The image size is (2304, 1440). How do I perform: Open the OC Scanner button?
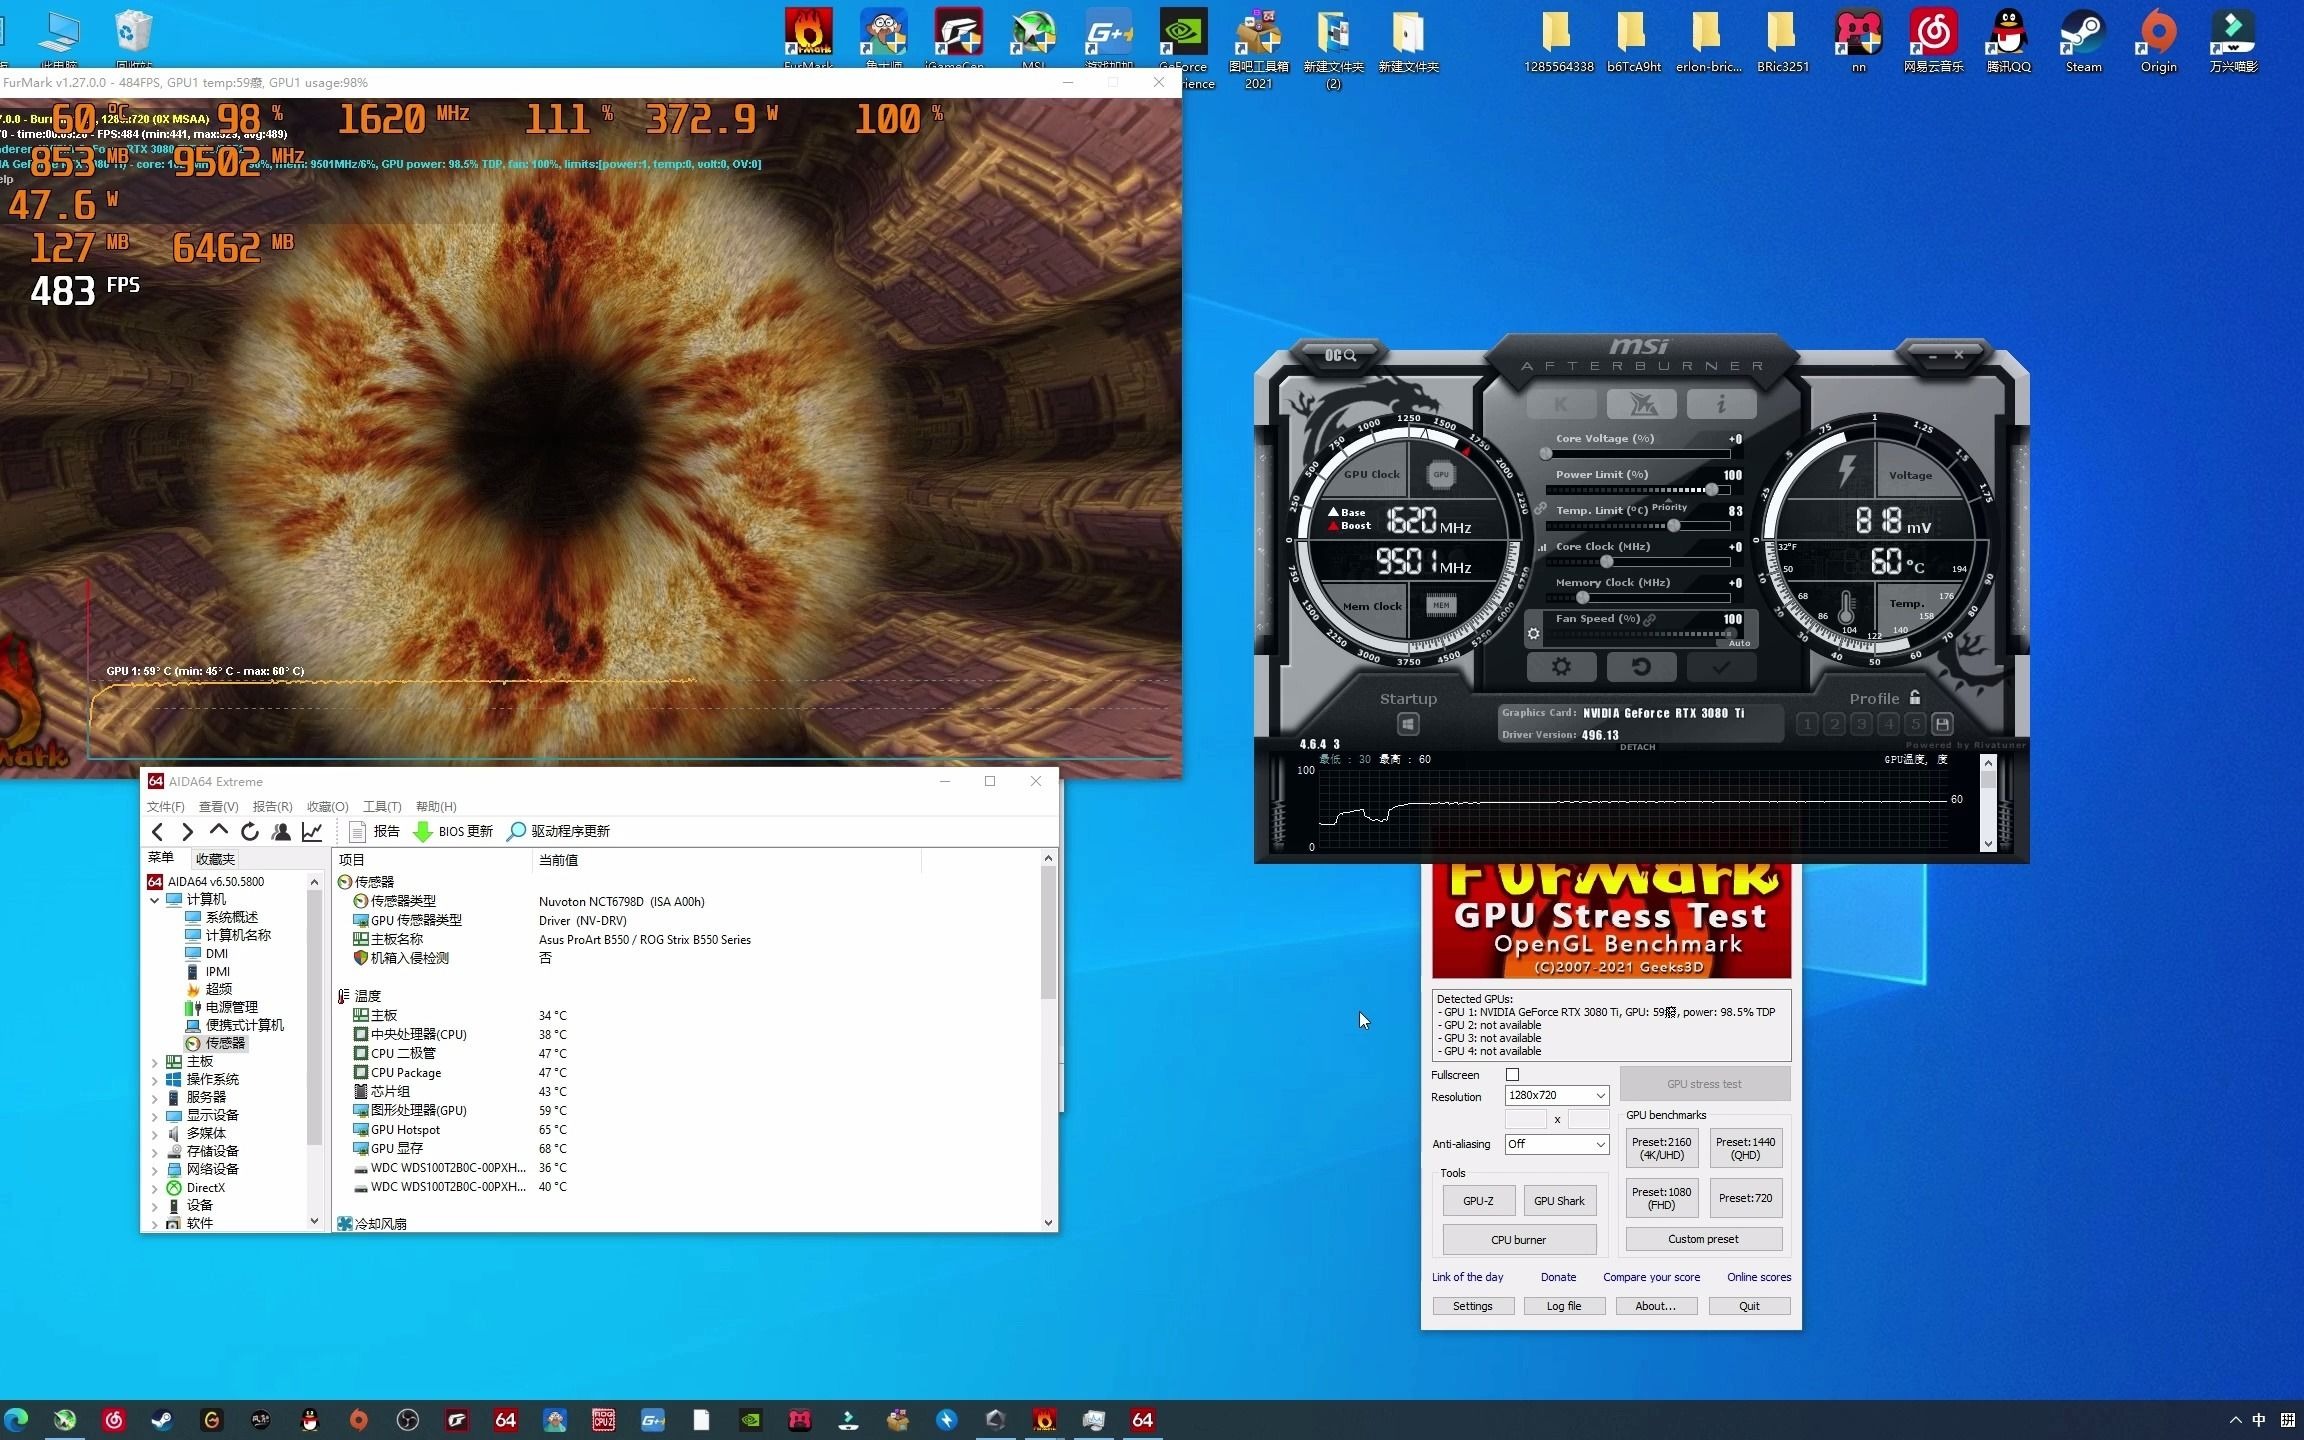(1340, 355)
